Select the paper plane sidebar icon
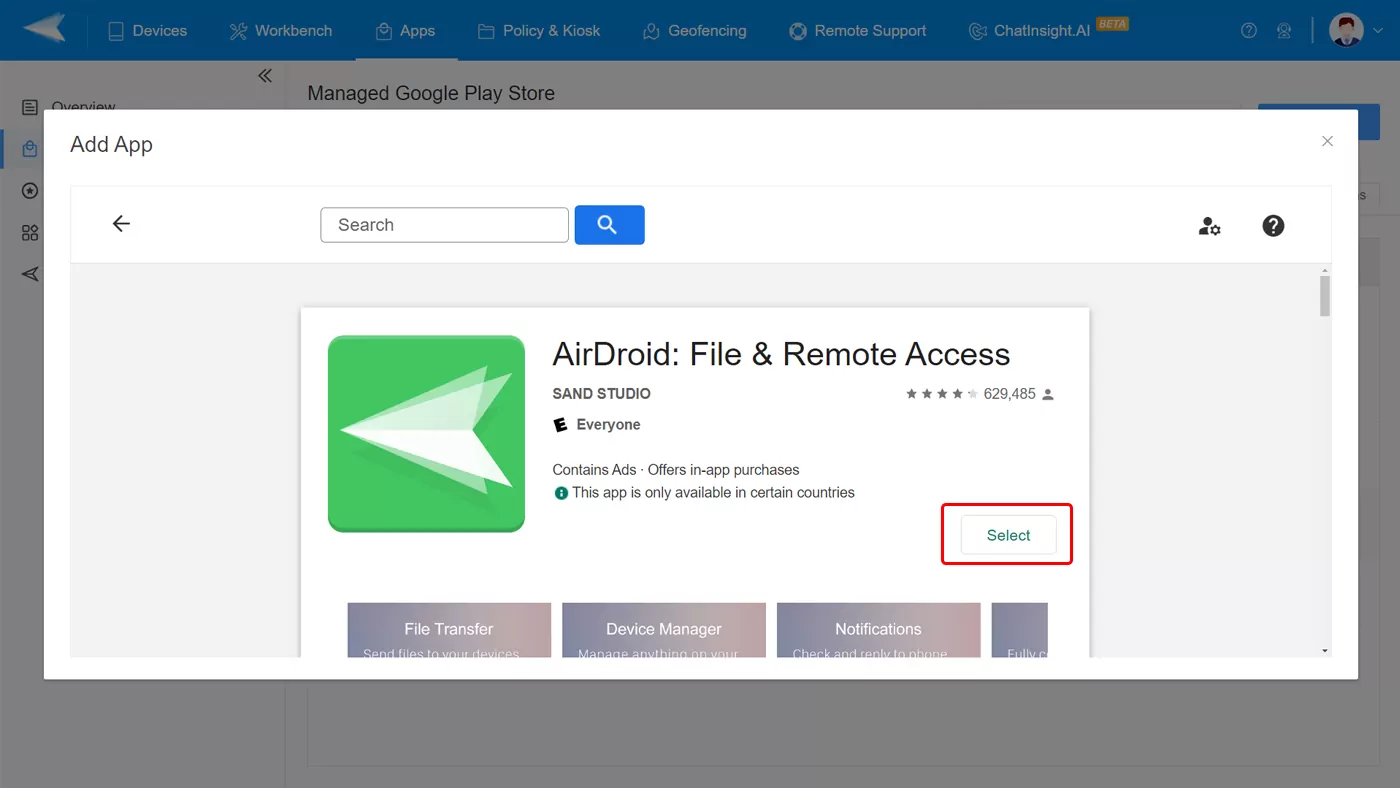 30,274
